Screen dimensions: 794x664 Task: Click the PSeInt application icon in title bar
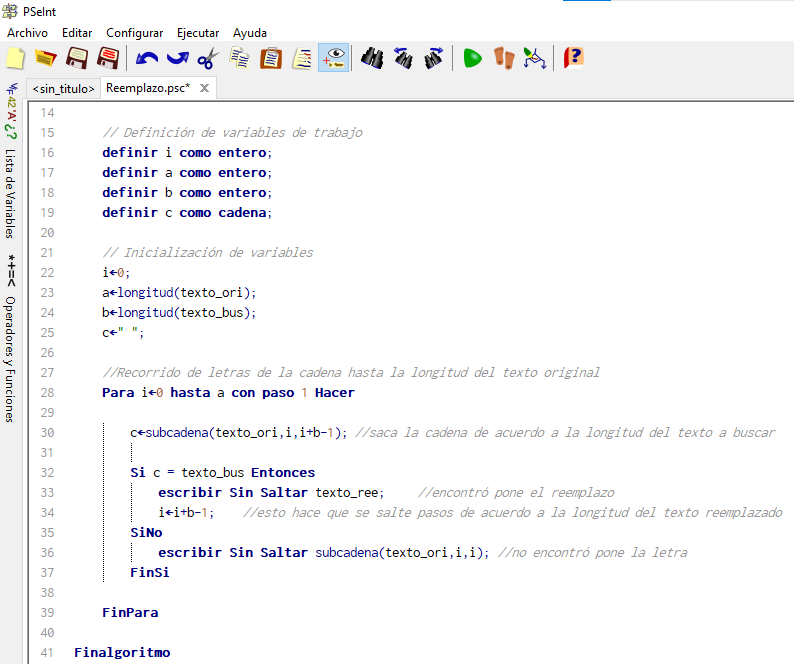point(10,11)
